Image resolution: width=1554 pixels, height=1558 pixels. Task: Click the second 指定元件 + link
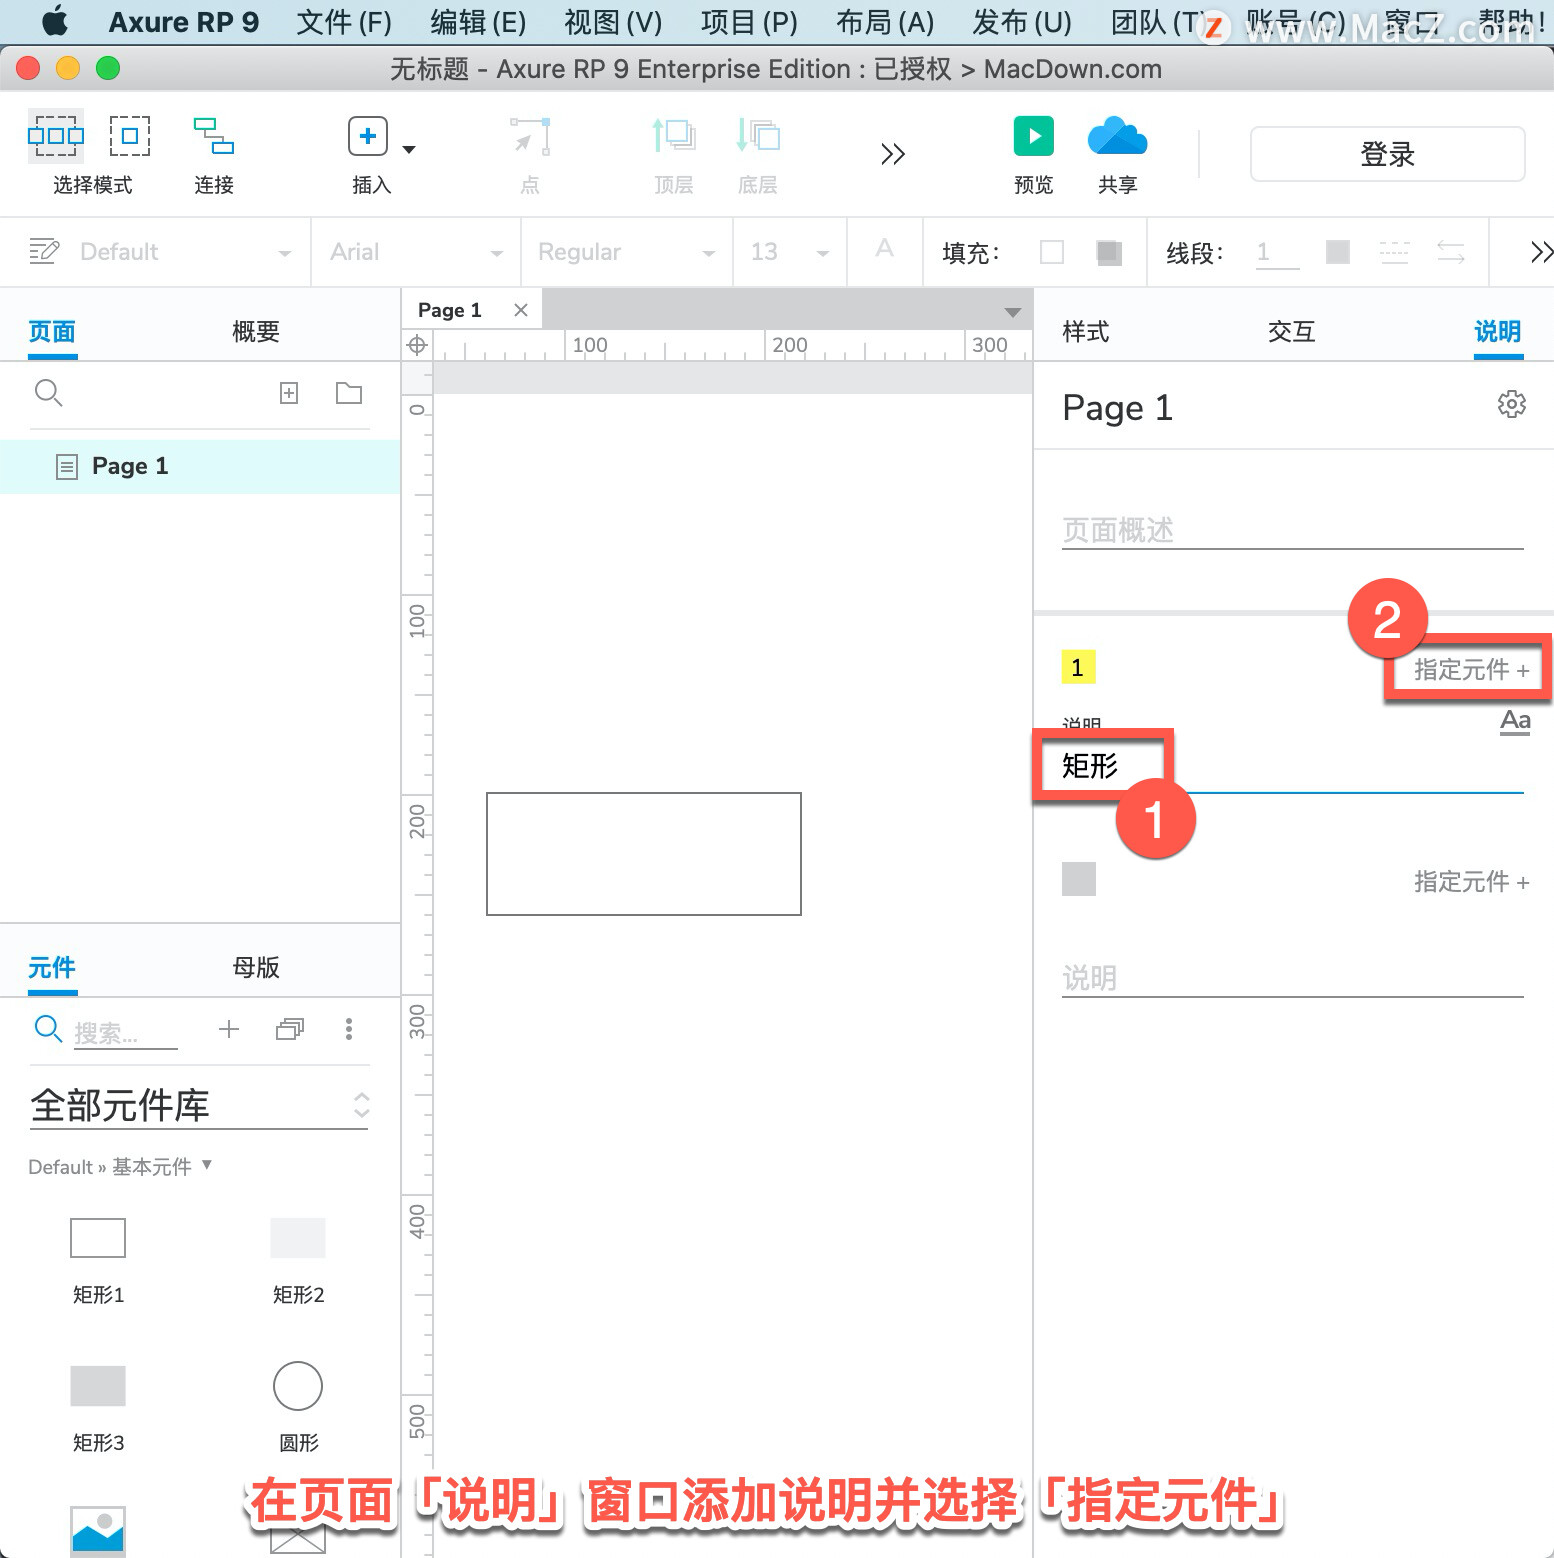[1472, 881]
